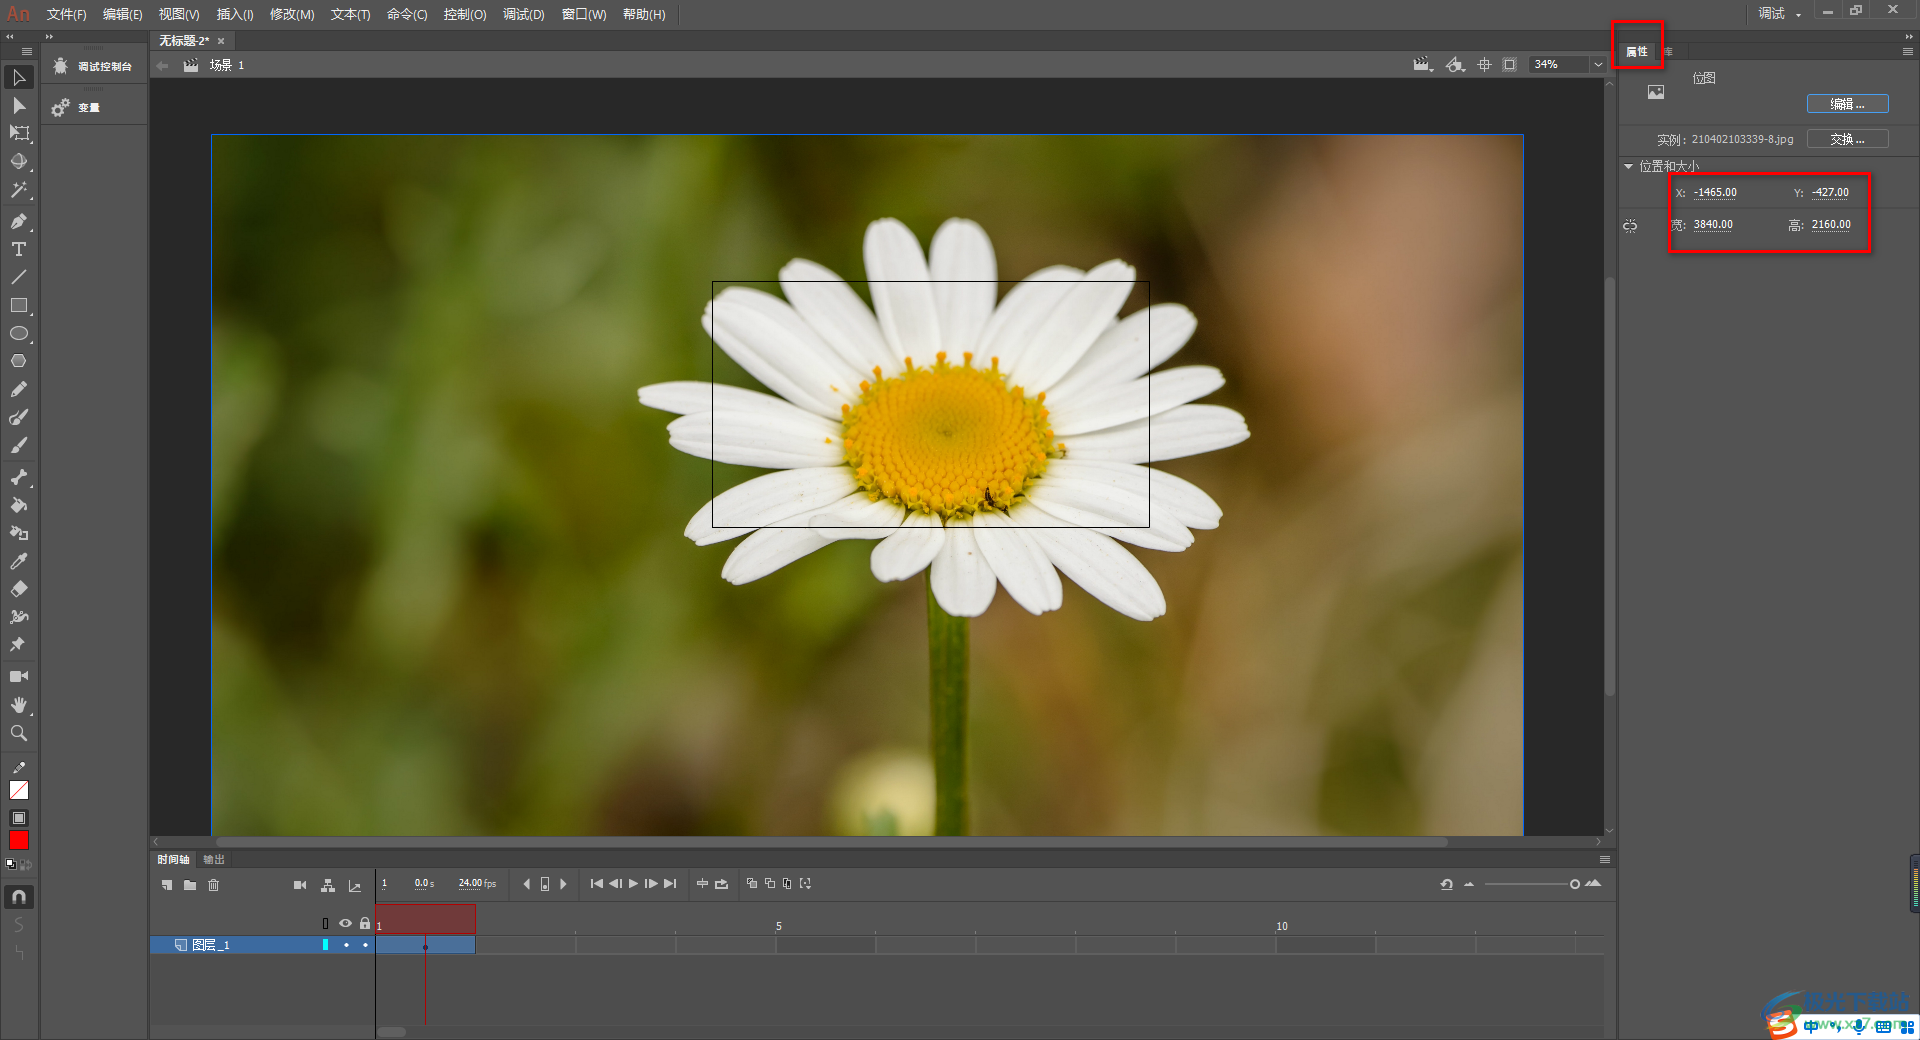
Task: Open the 变量 variables panel
Action: point(77,107)
